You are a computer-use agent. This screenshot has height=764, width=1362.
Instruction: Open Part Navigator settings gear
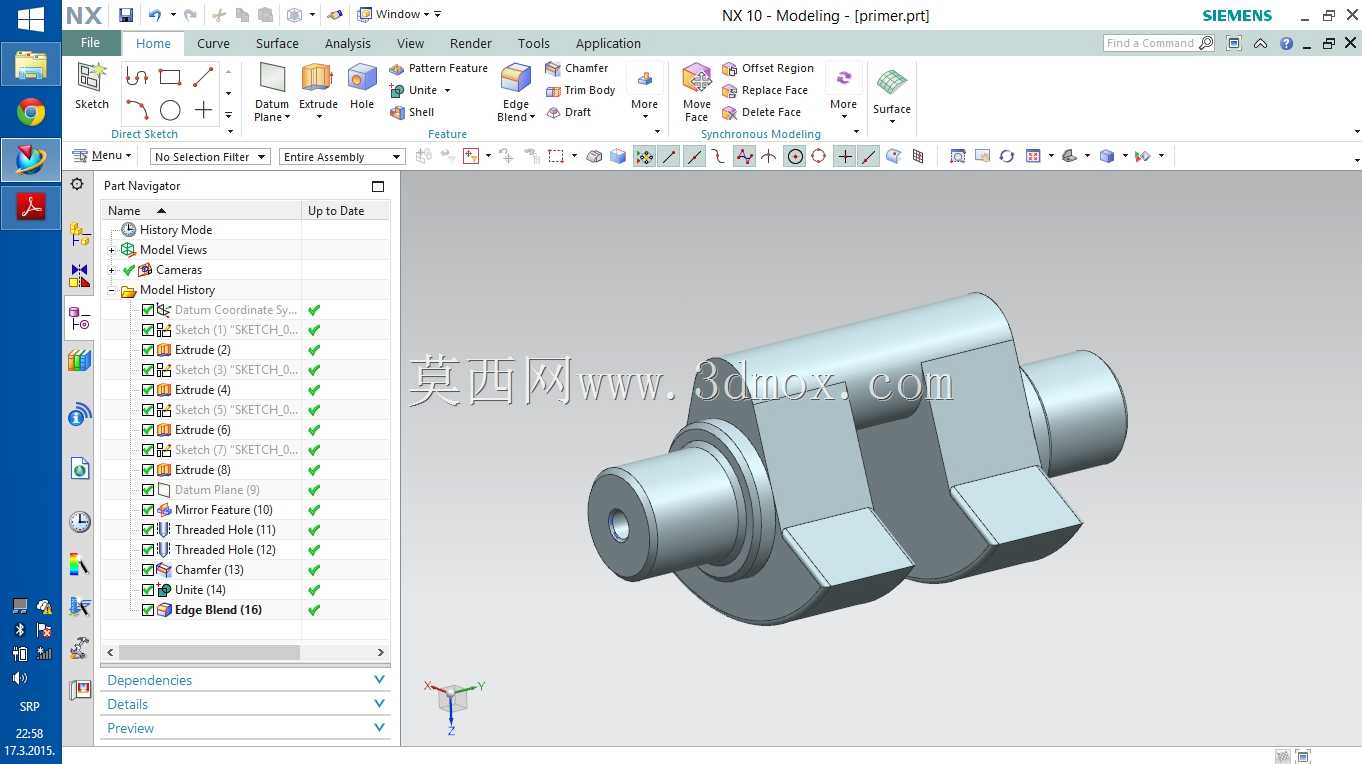77,184
